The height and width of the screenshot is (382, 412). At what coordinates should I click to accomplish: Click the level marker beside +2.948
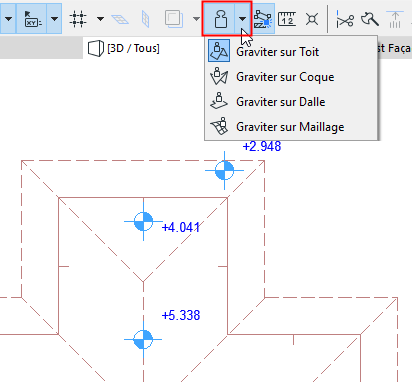pos(224,170)
